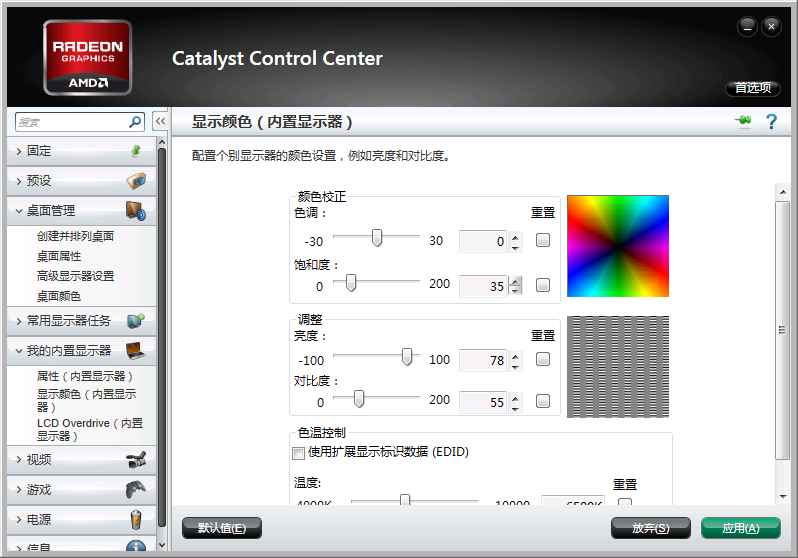Viewport: 798px width, 558px height.
Task: Click the 饱和度 value field showing 35
Action: coord(483,286)
